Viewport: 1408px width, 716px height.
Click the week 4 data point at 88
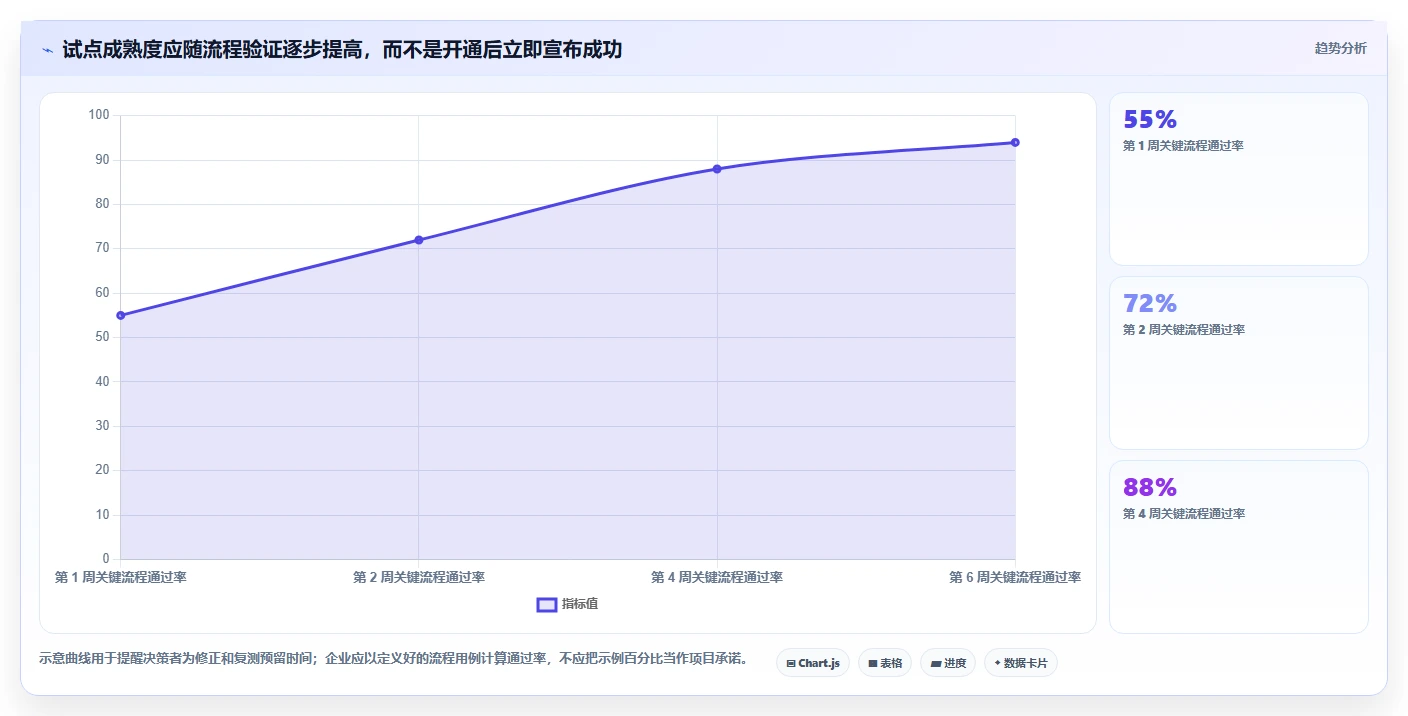pyautogui.click(x=717, y=169)
